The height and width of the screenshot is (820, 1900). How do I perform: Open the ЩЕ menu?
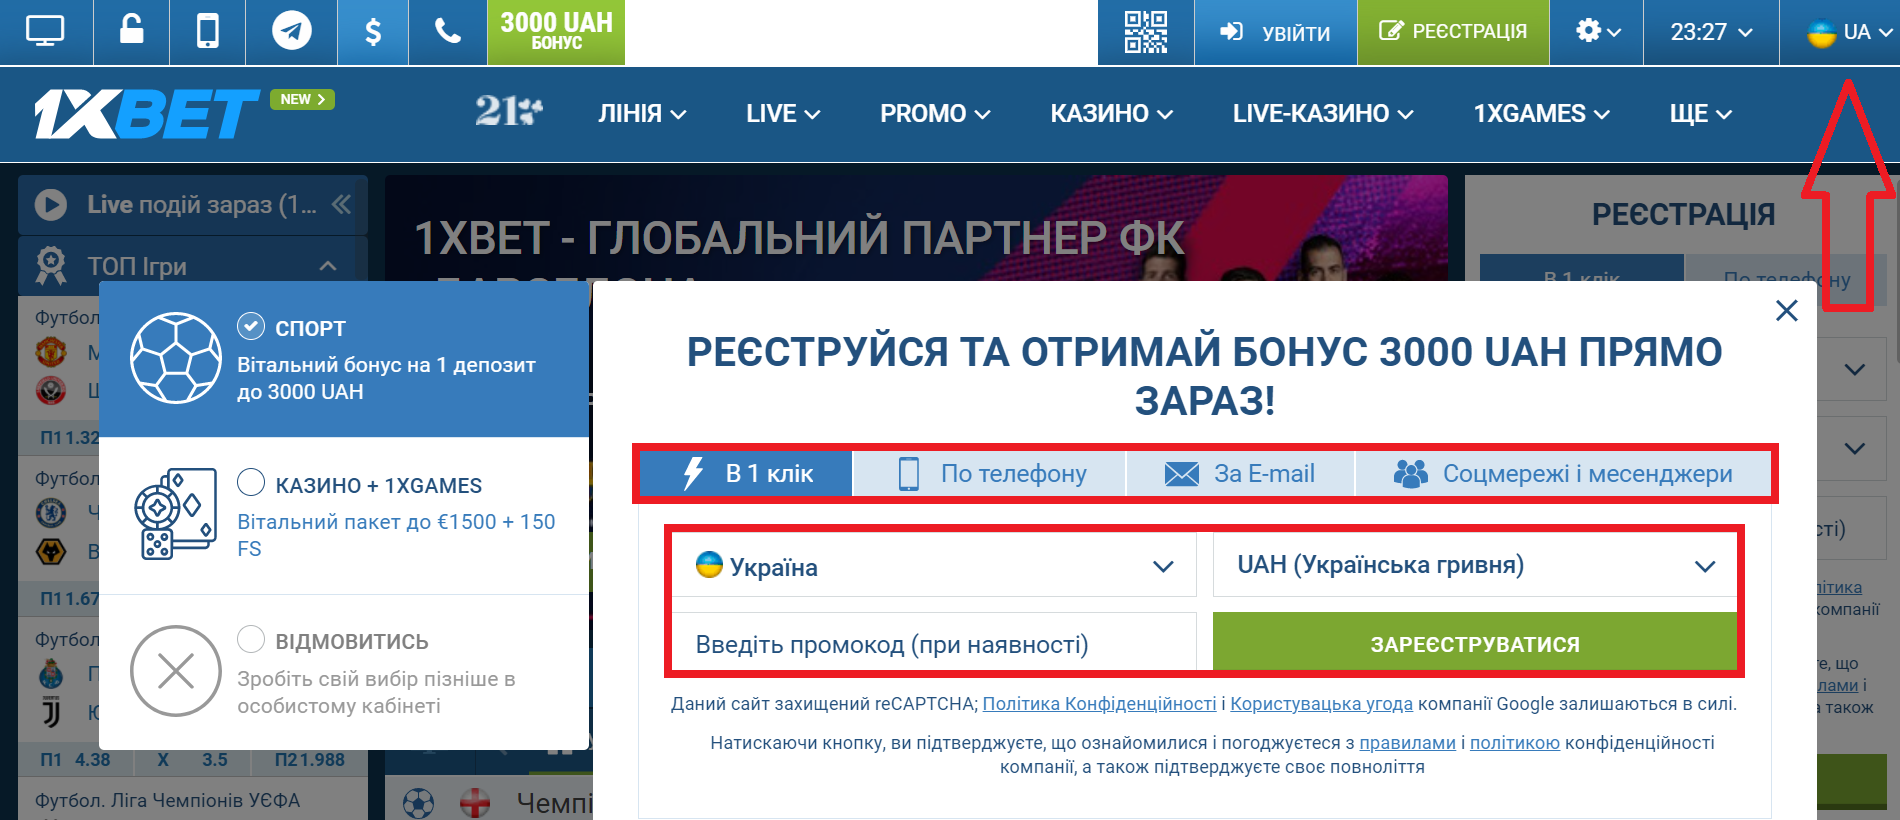coord(1700,114)
